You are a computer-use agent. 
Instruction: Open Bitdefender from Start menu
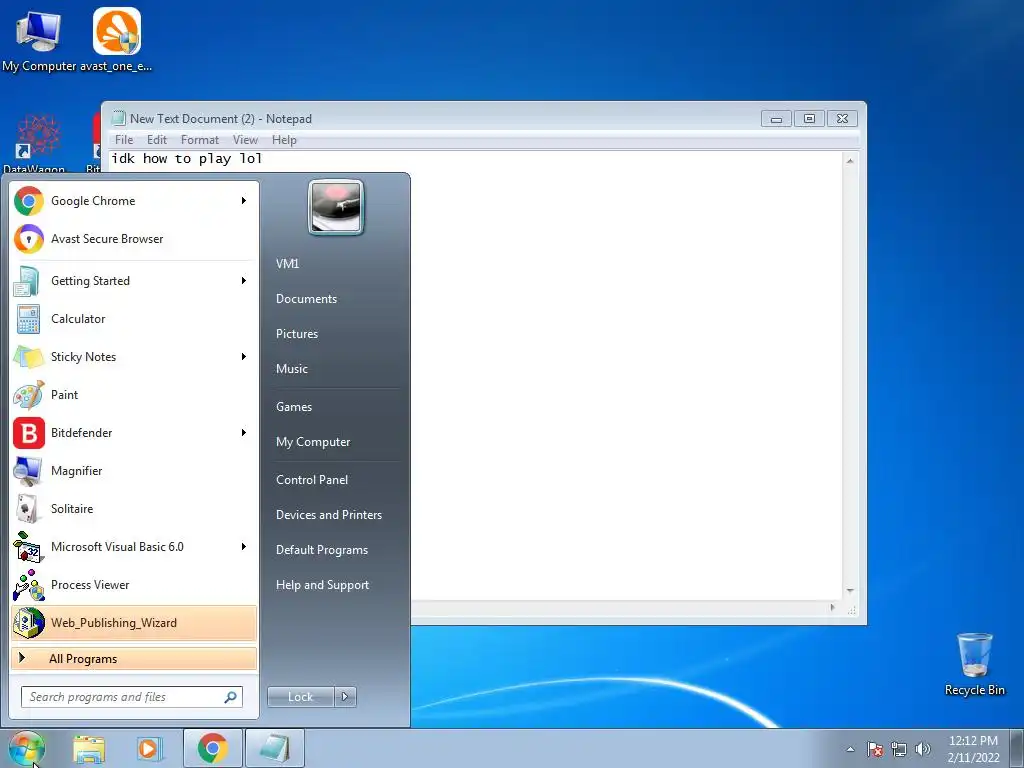click(x=134, y=432)
